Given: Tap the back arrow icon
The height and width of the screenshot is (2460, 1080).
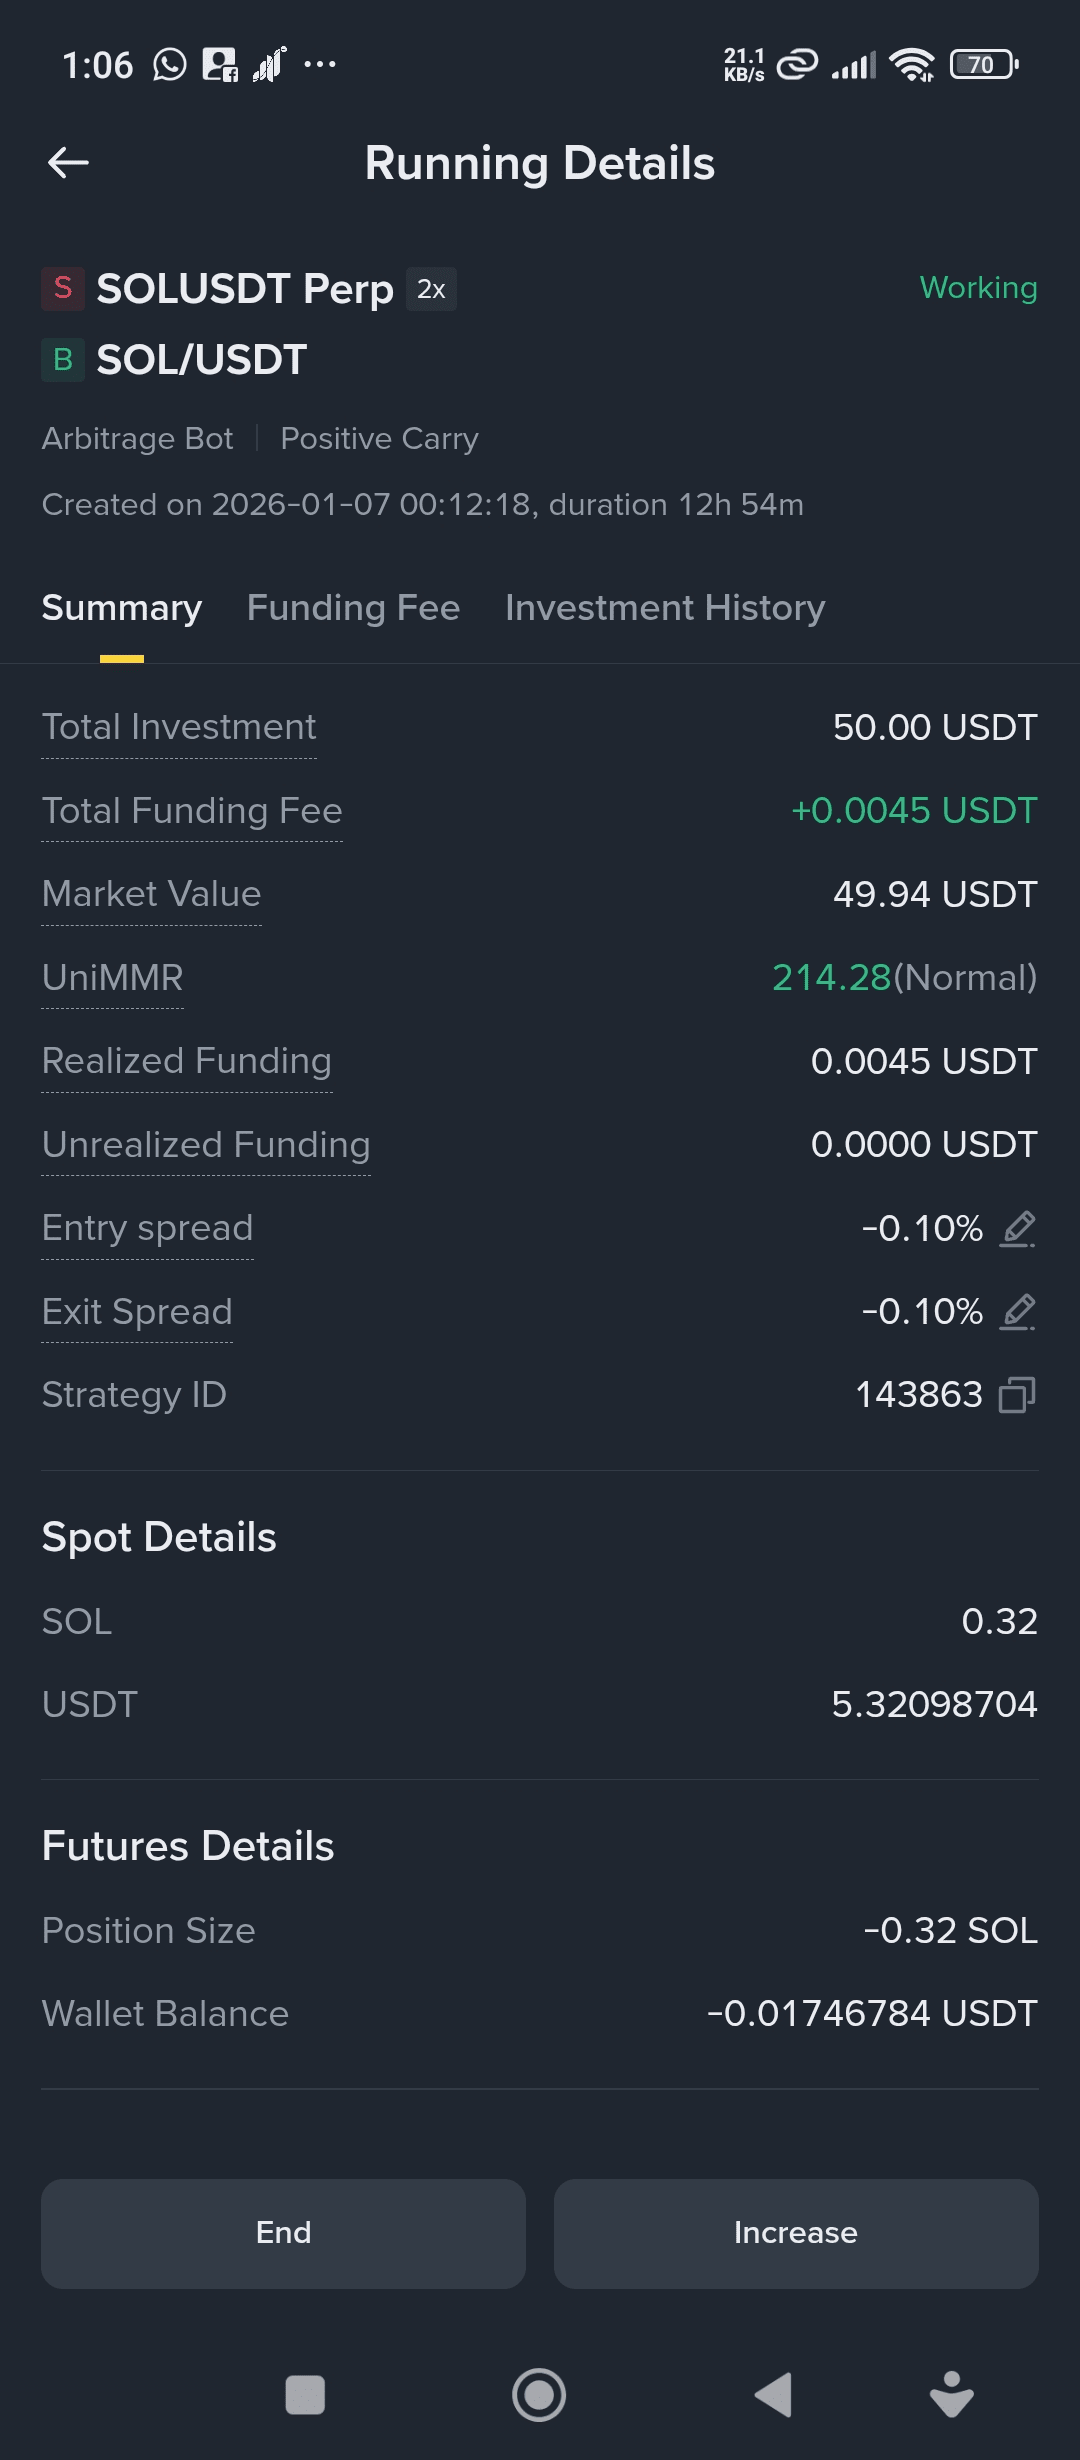Looking at the screenshot, I should [68, 163].
